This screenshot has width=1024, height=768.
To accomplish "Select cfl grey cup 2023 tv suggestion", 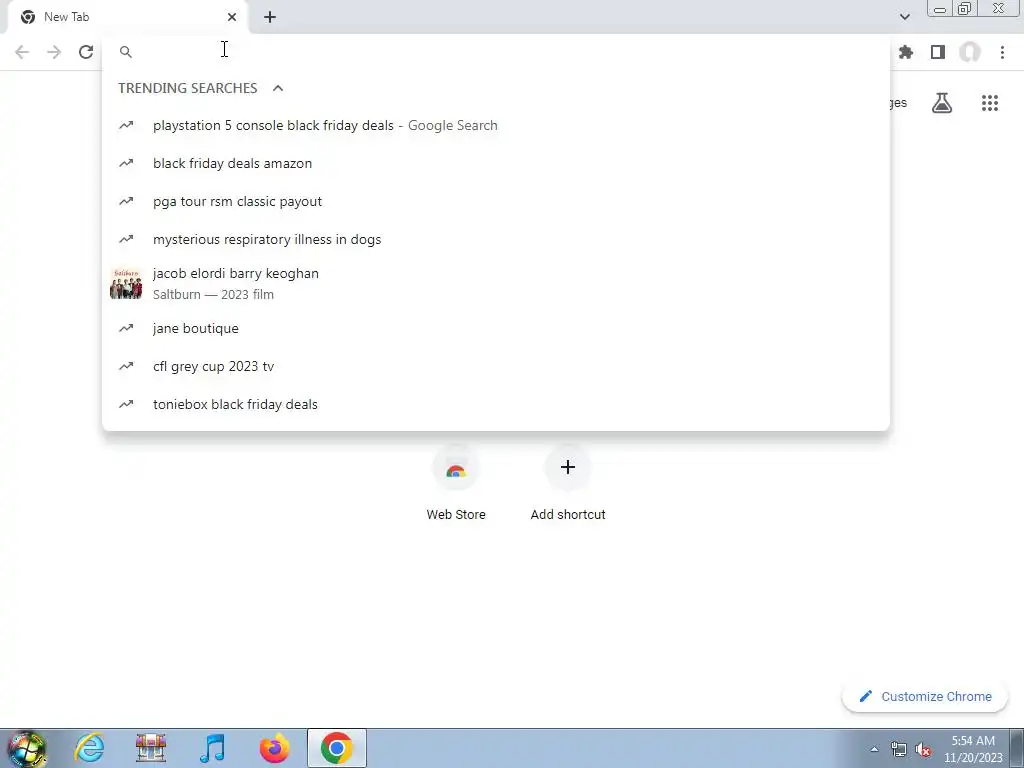I will point(496,366).
